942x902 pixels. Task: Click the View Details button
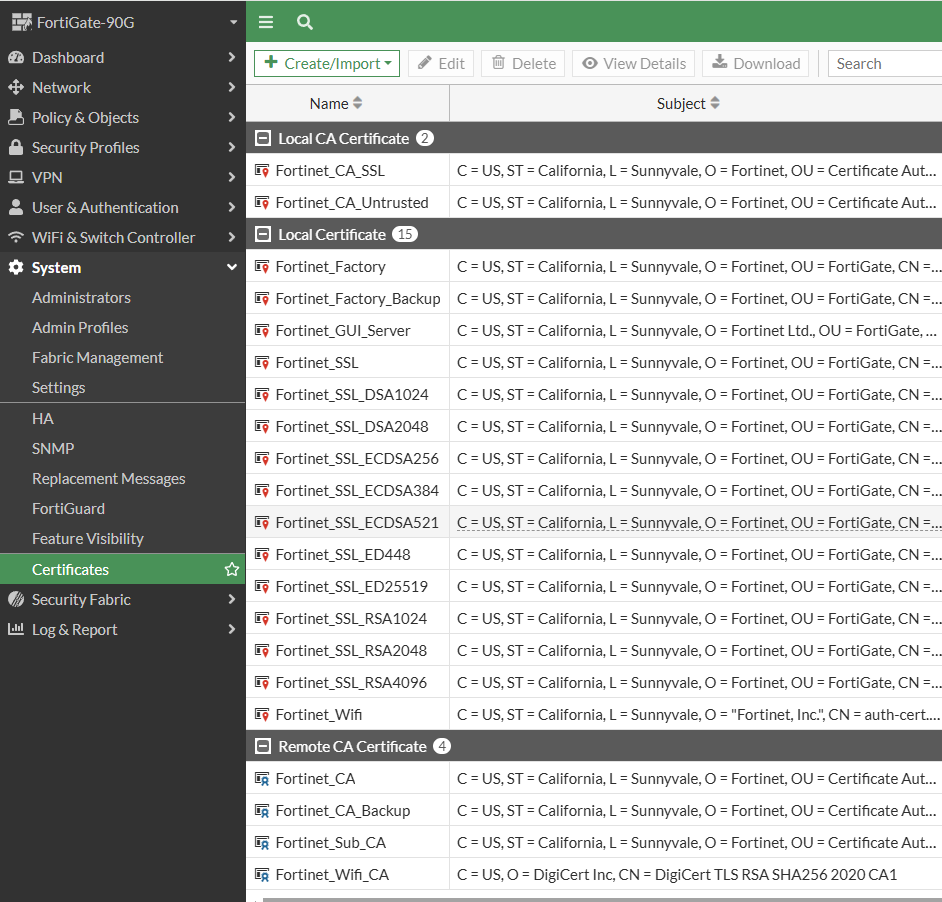tap(634, 63)
